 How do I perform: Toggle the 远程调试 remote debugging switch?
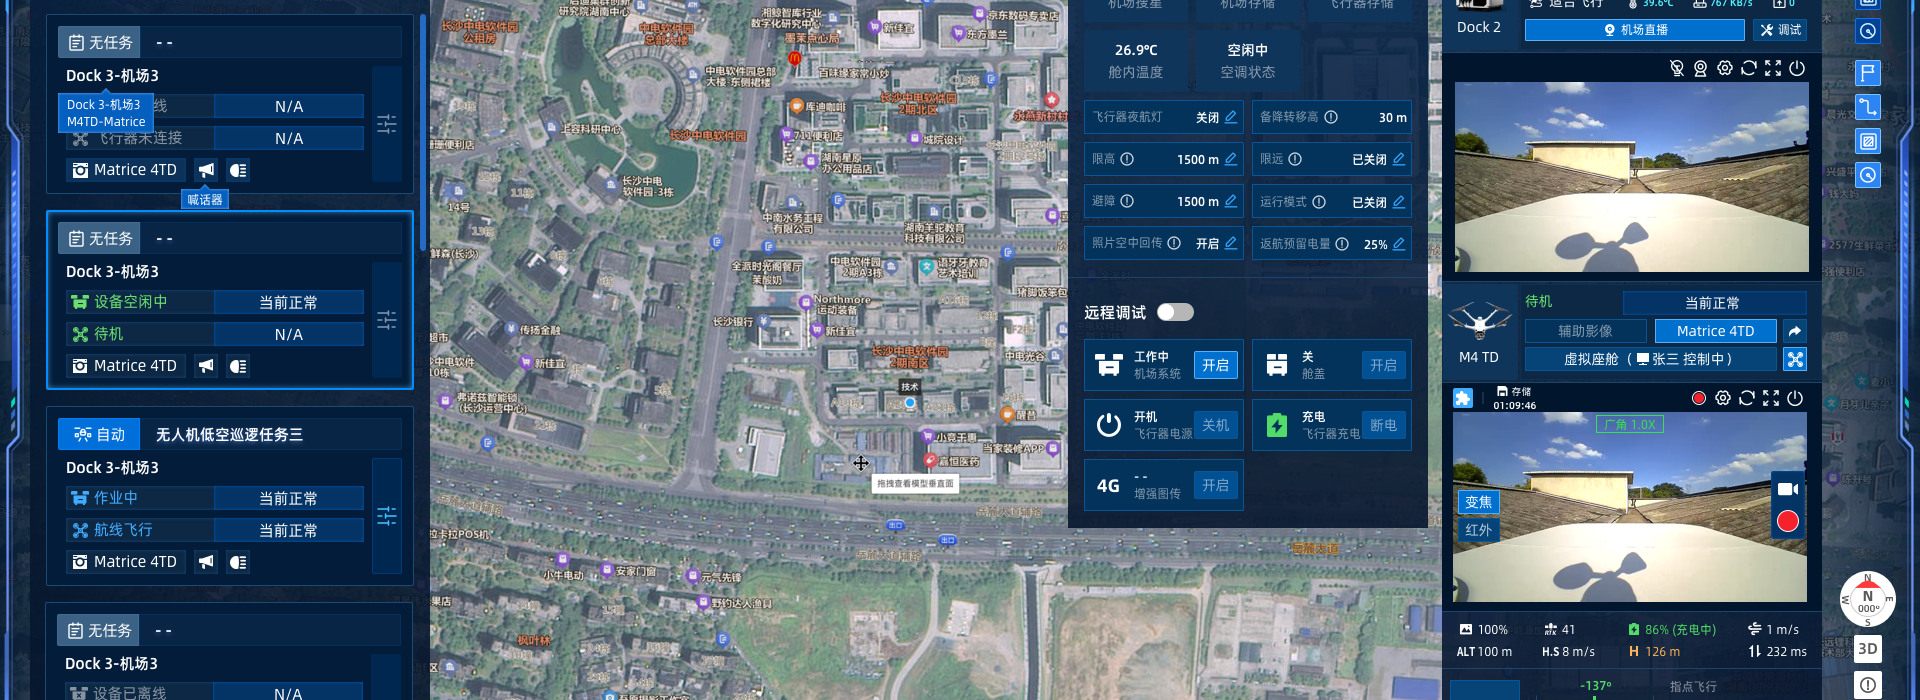click(x=1175, y=312)
